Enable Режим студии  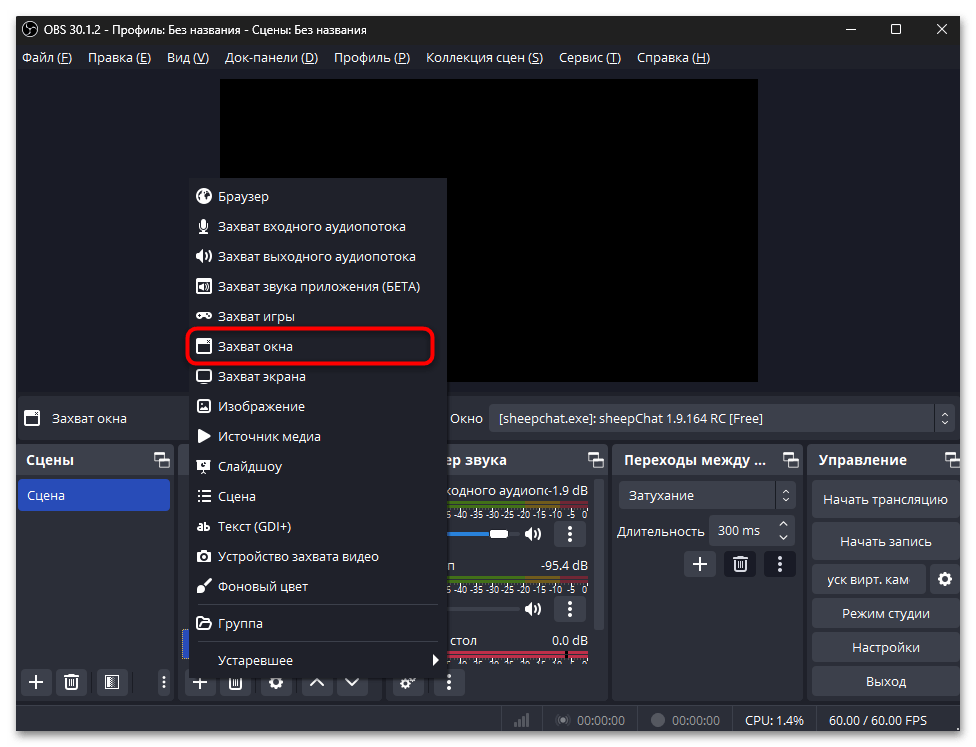coord(885,613)
